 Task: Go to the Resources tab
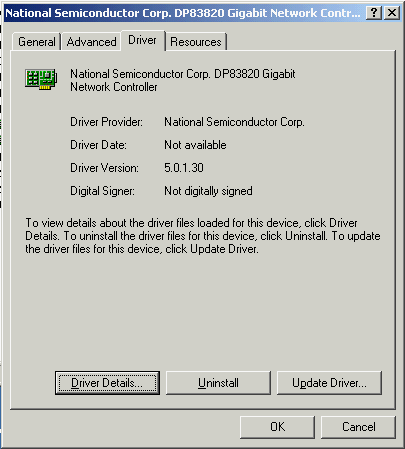pos(196,42)
